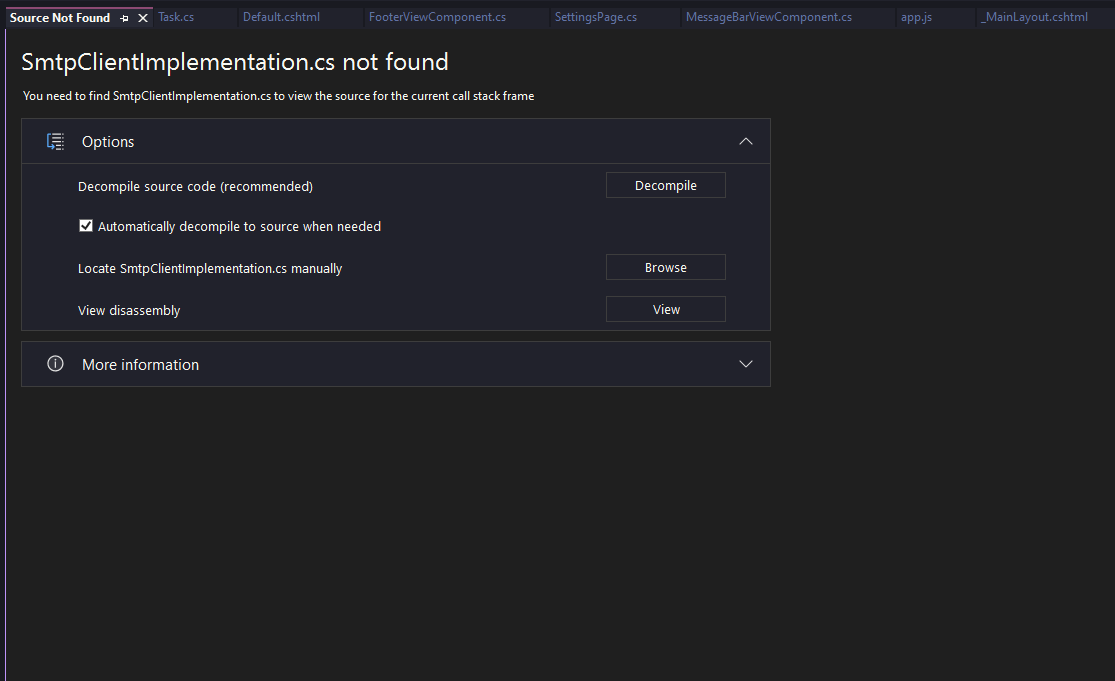
Task: Toggle automatically decompile to source checkbox
Action: pyautogui.click(x=86, y=226)
